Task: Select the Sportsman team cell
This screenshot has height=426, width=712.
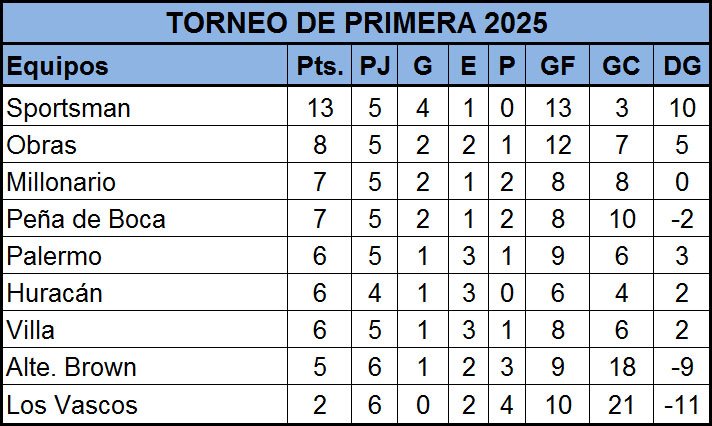Action: coord(145,108)
